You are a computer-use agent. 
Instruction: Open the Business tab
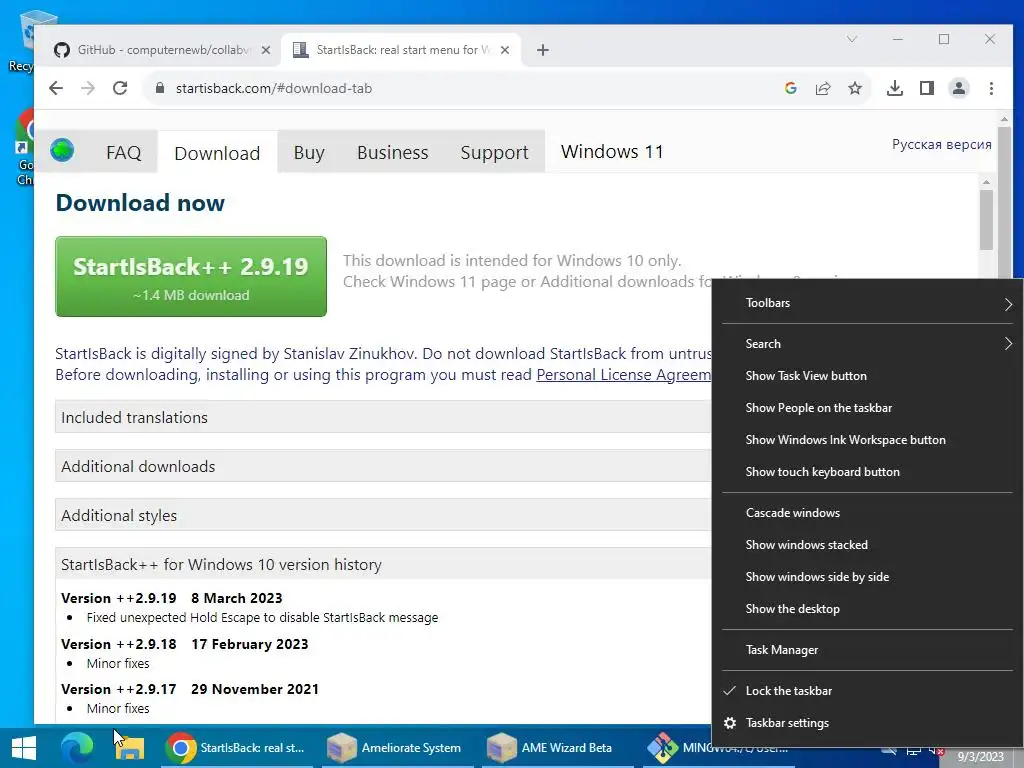click(x=392, y=153)
